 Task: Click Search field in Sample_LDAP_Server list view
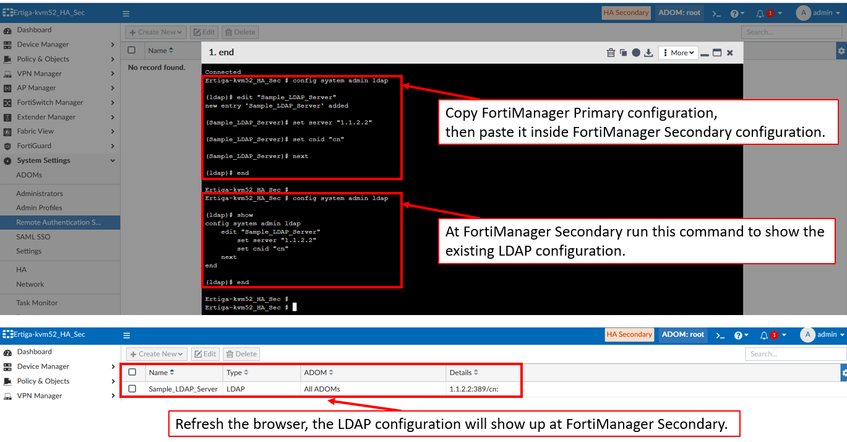point(795,354)
